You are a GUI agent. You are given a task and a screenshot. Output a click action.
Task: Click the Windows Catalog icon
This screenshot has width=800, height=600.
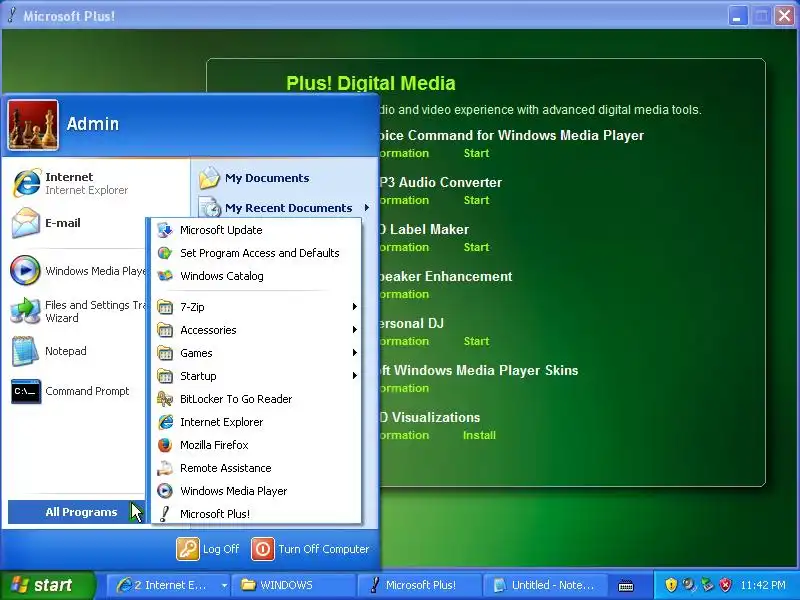(165, 276)
